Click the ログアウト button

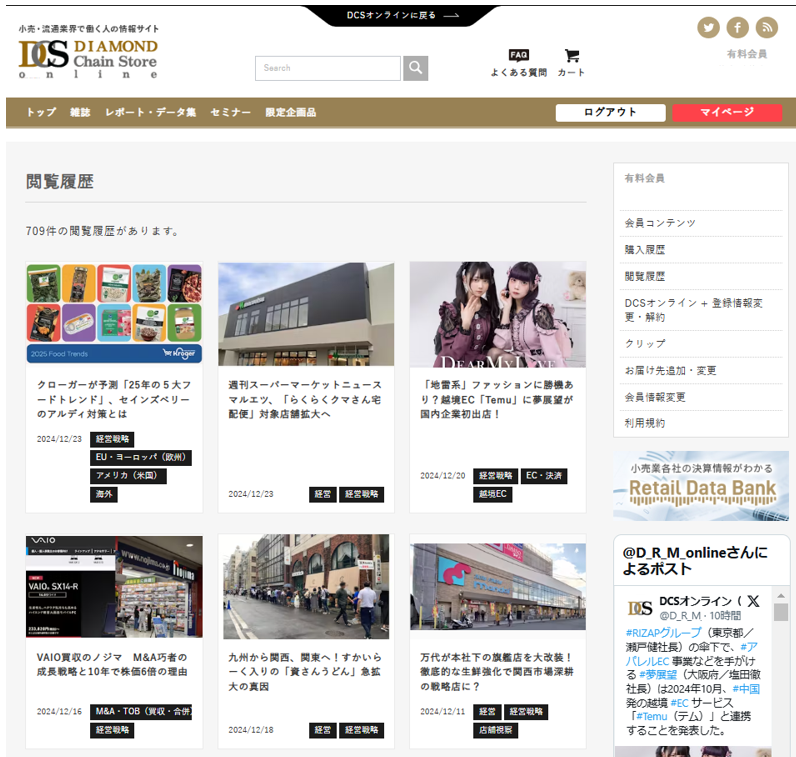[610, 113]
